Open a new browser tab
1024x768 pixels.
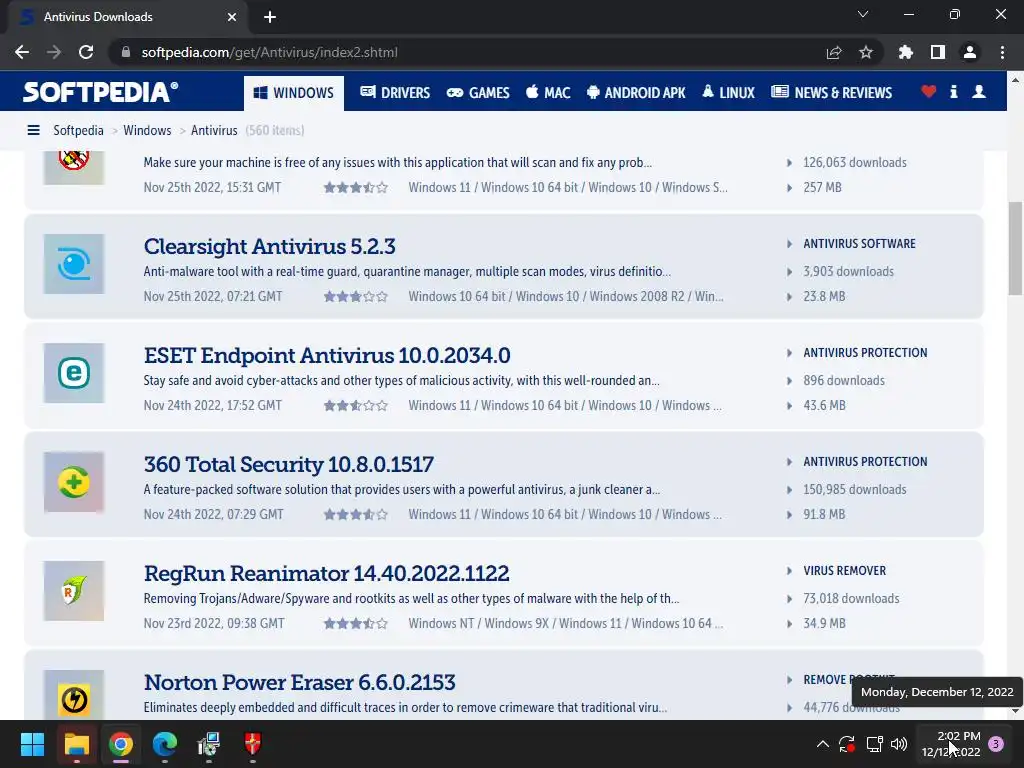[x=270, y=17]
